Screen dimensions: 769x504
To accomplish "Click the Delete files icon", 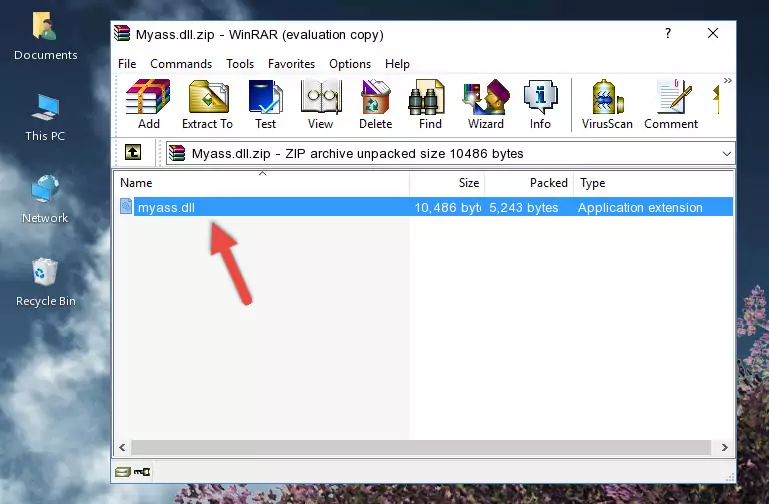I will coord(375,104).
